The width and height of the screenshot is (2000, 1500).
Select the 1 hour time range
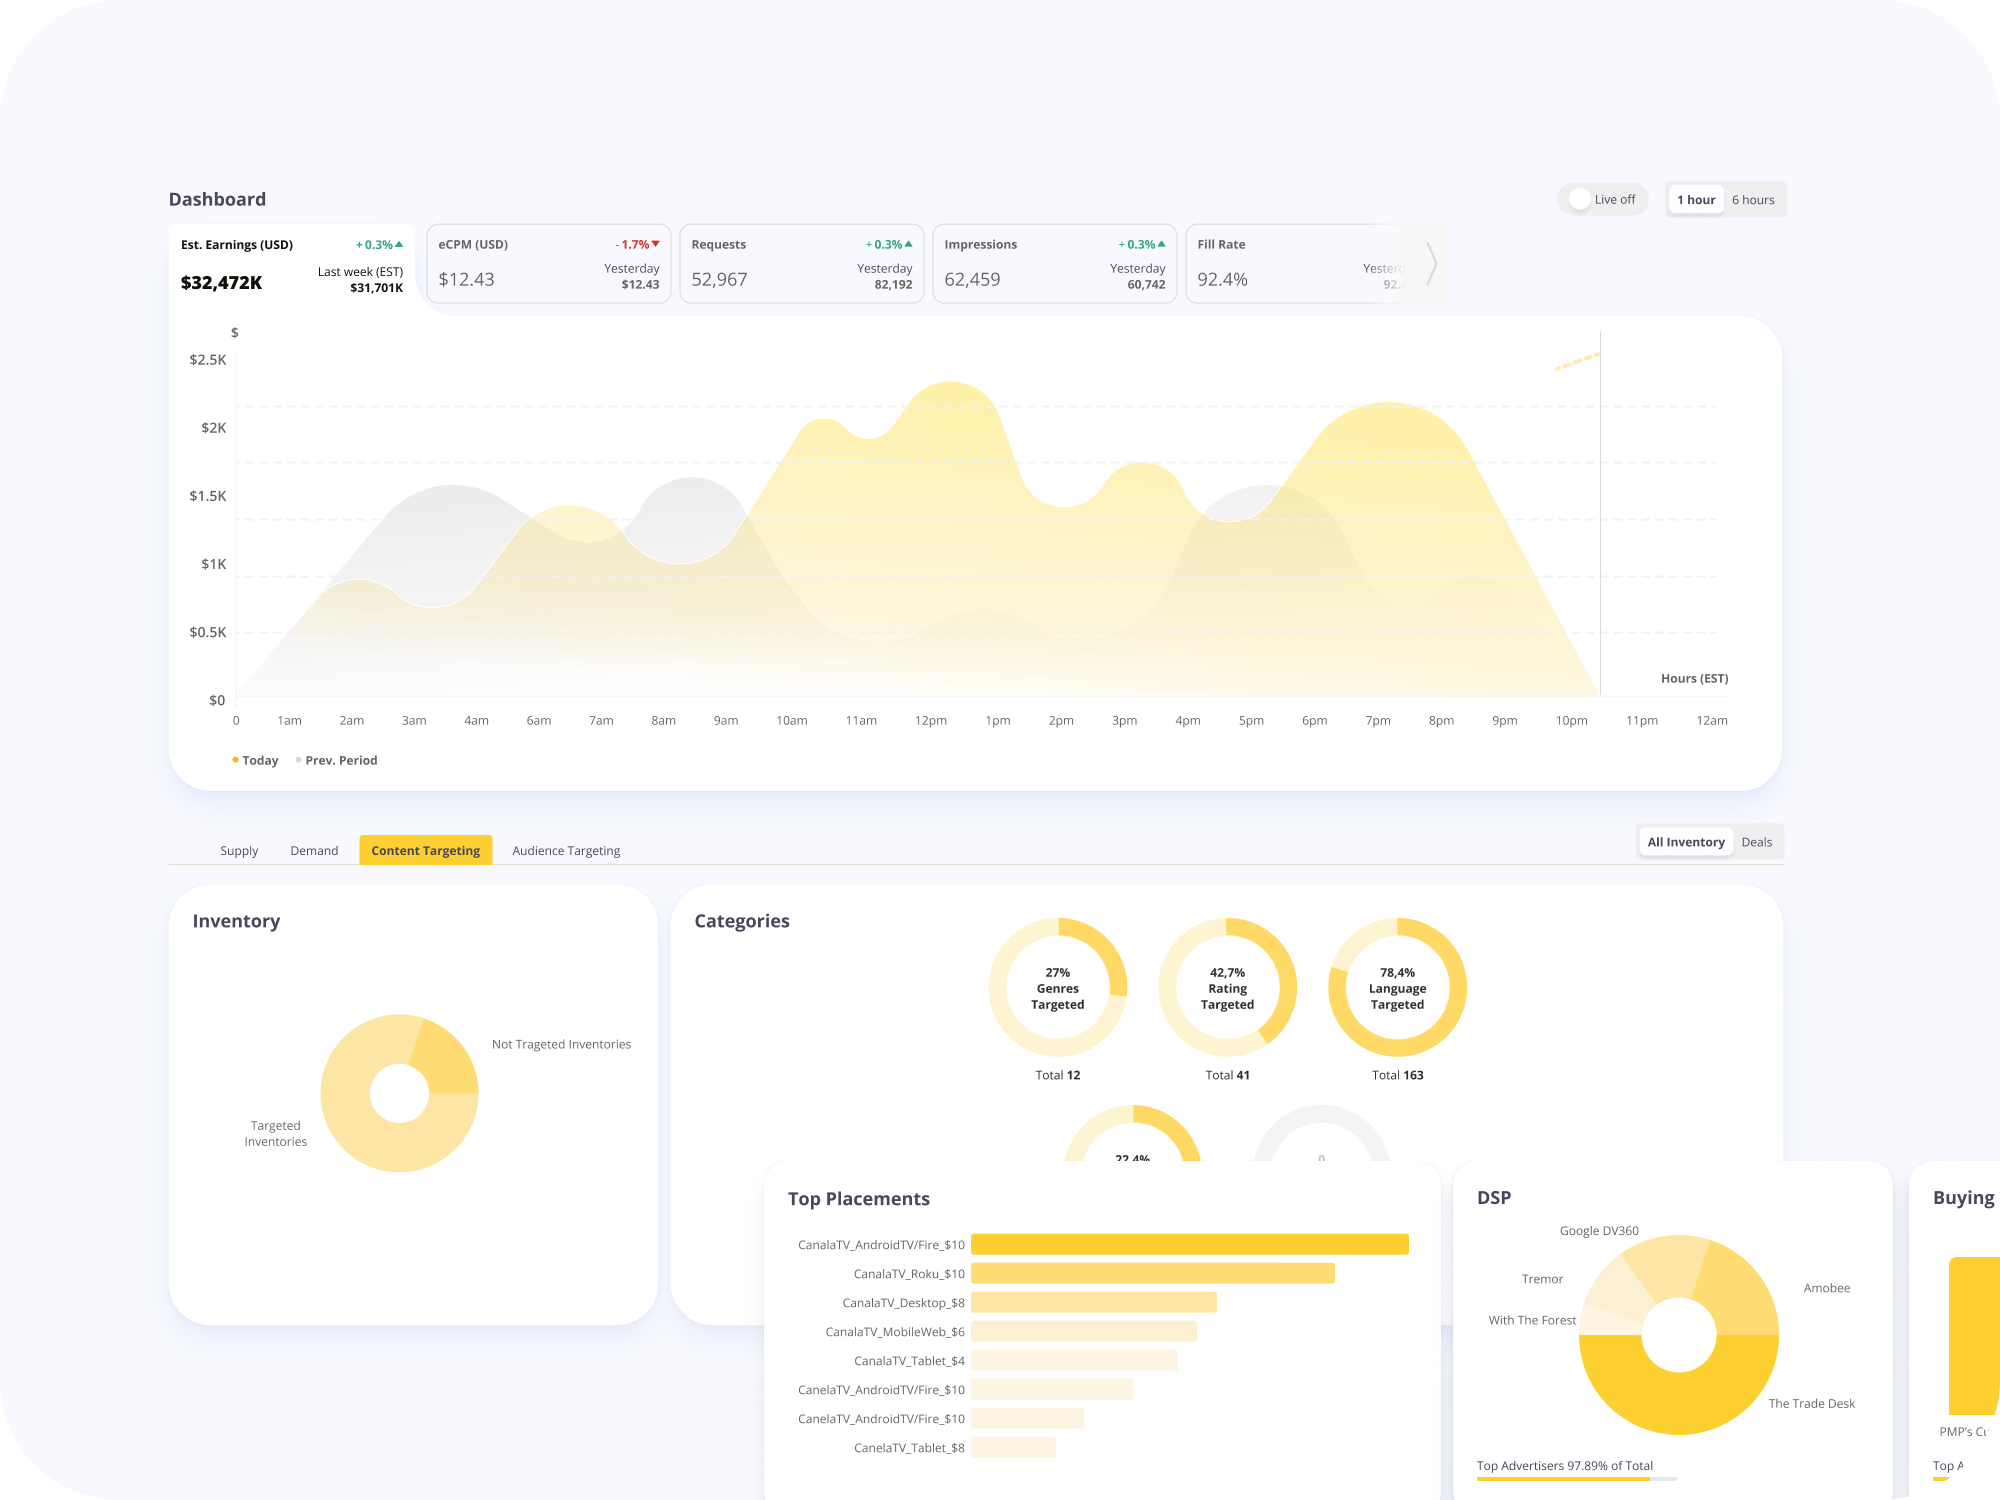pos(1695,200)
